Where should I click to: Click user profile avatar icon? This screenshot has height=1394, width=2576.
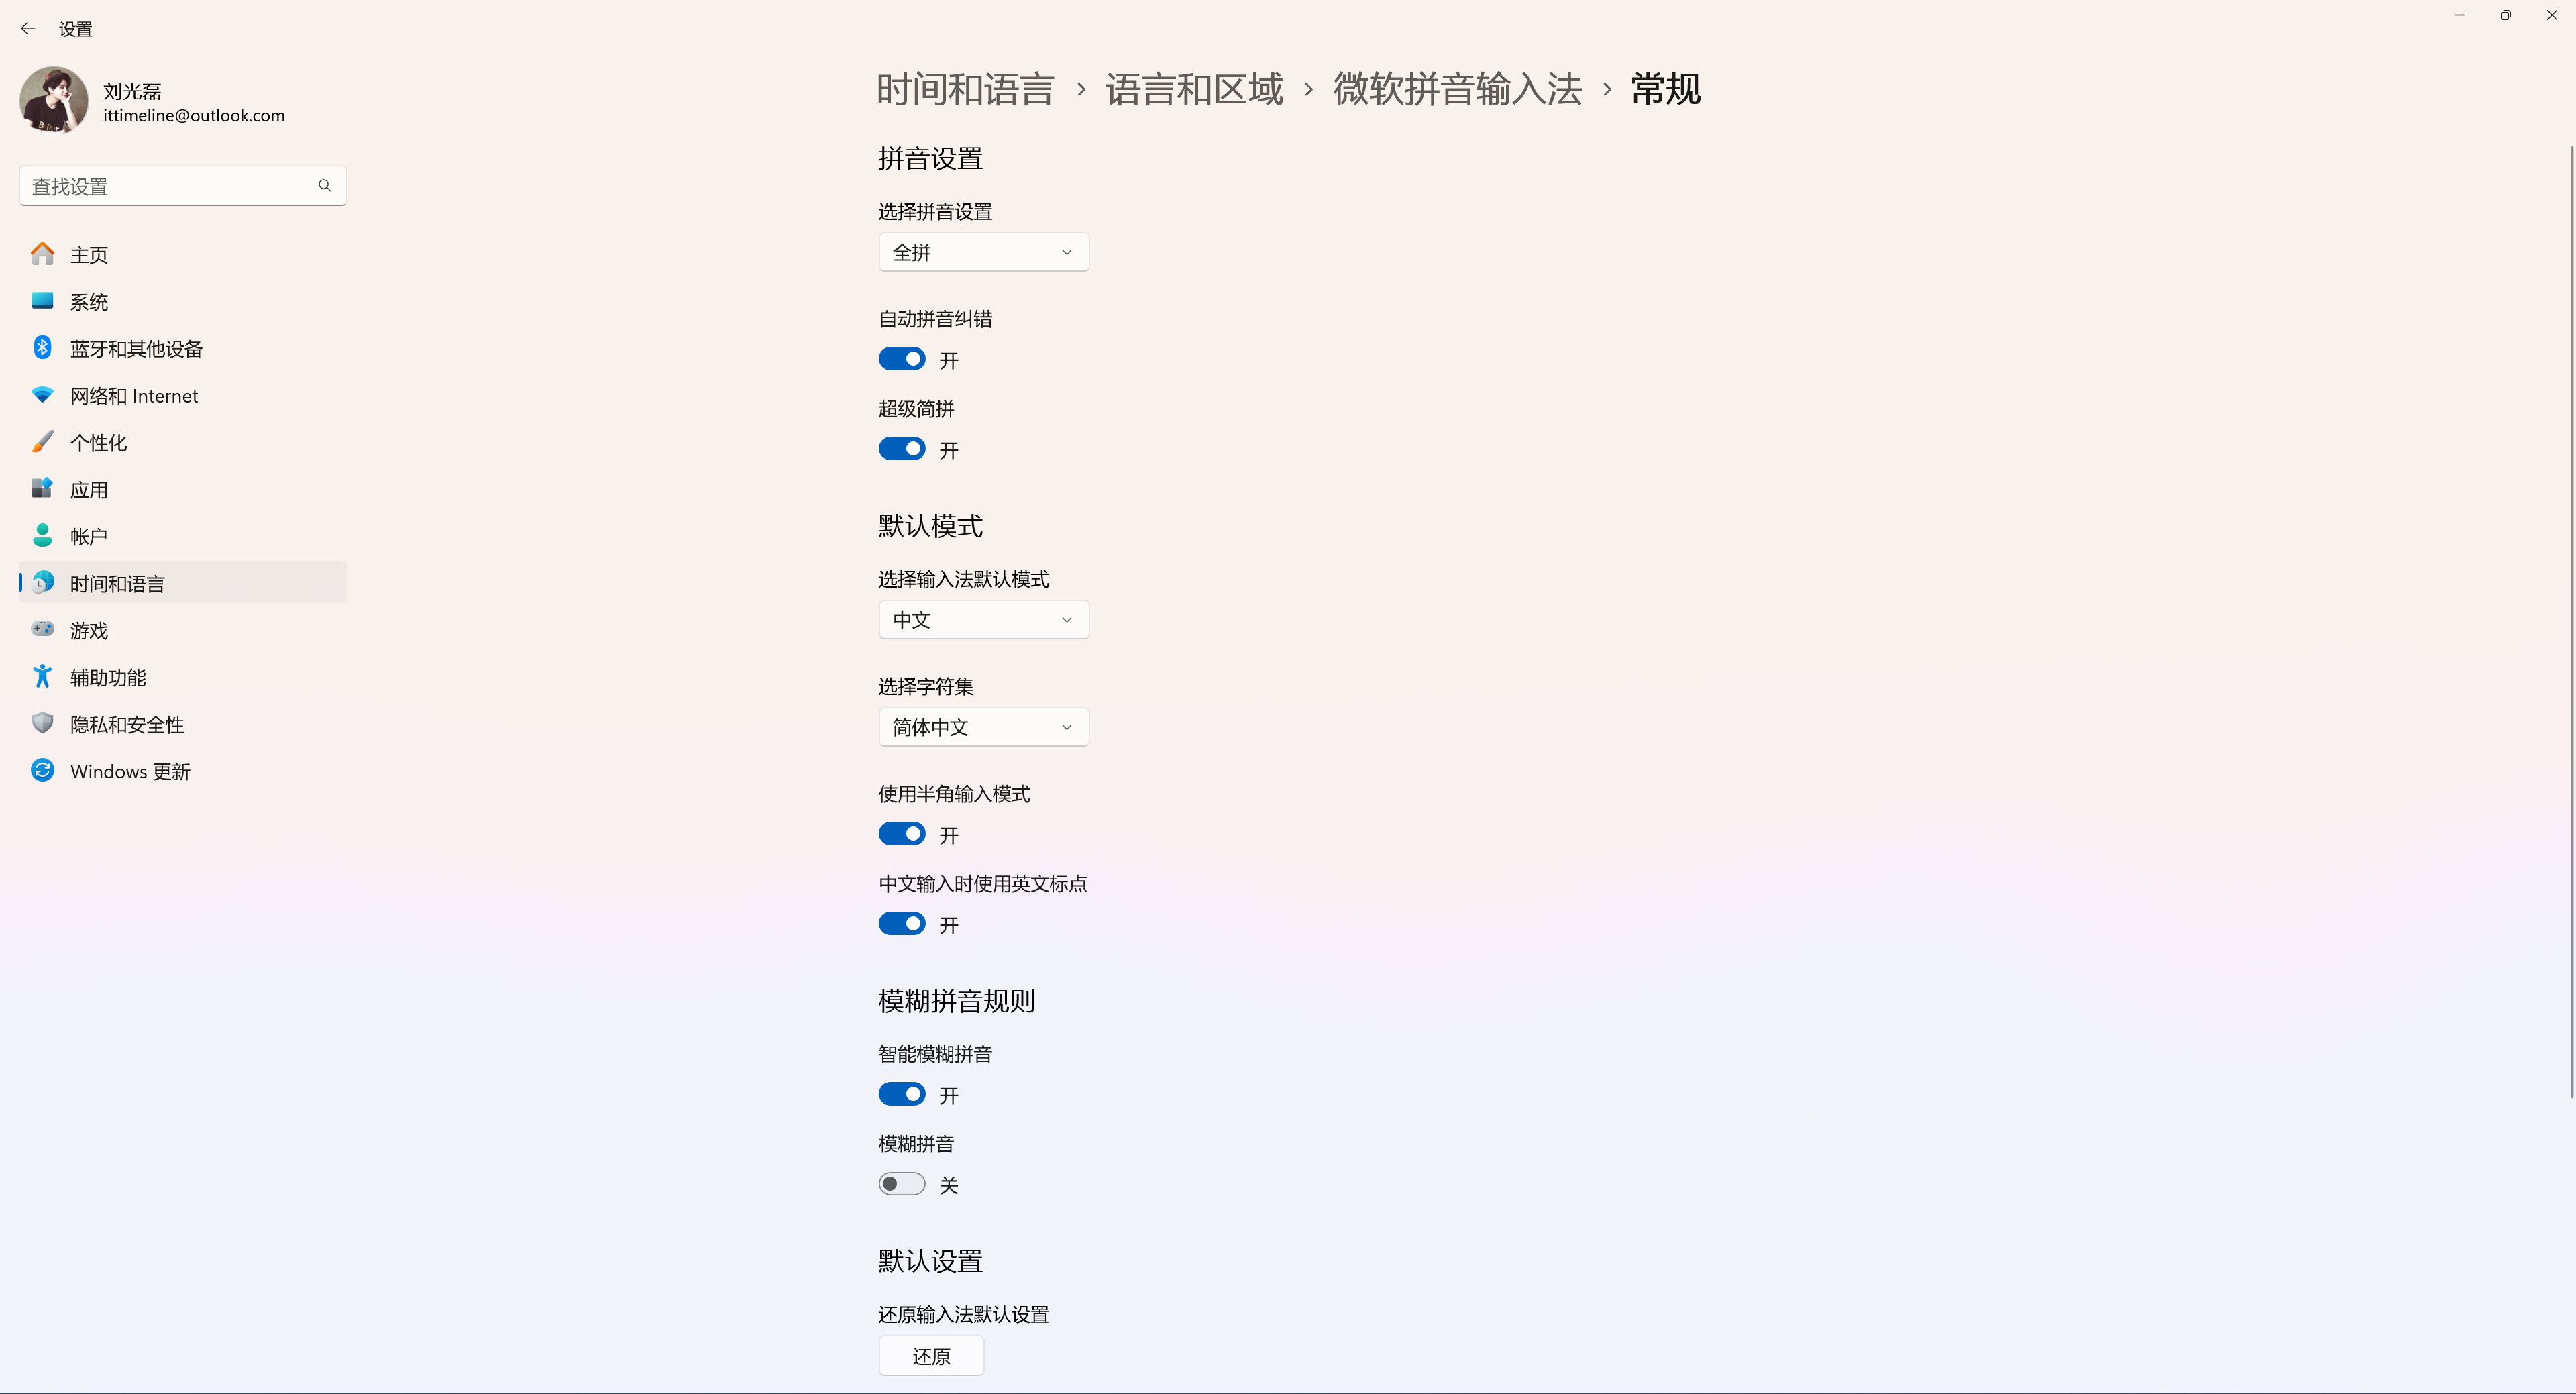pos(52,99)
